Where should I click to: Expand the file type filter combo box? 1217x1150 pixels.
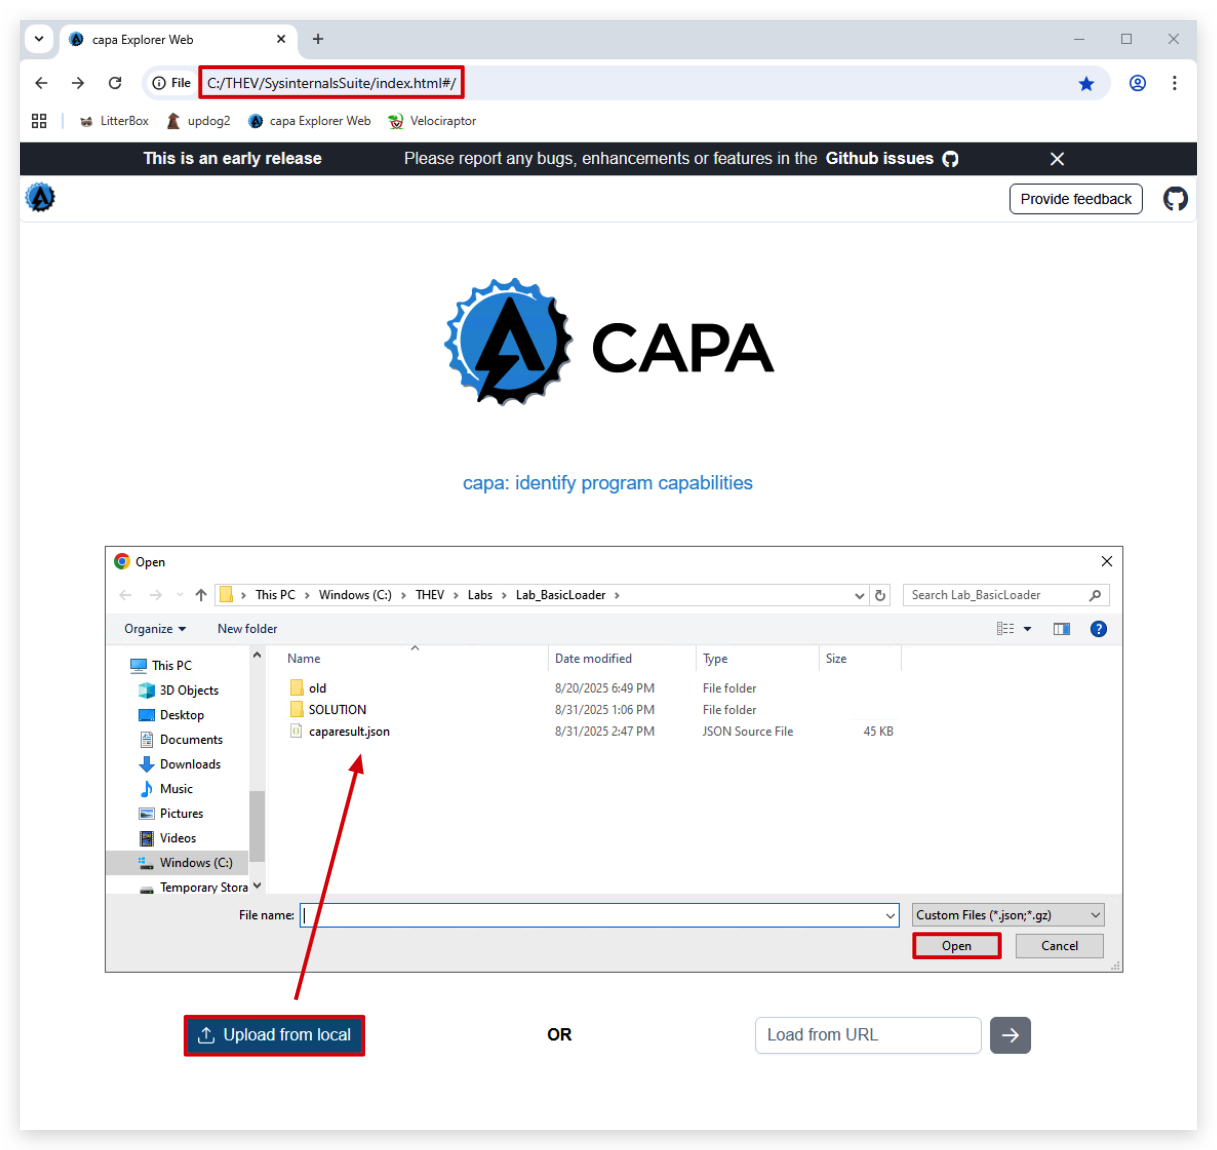[x=1008, y=915]
